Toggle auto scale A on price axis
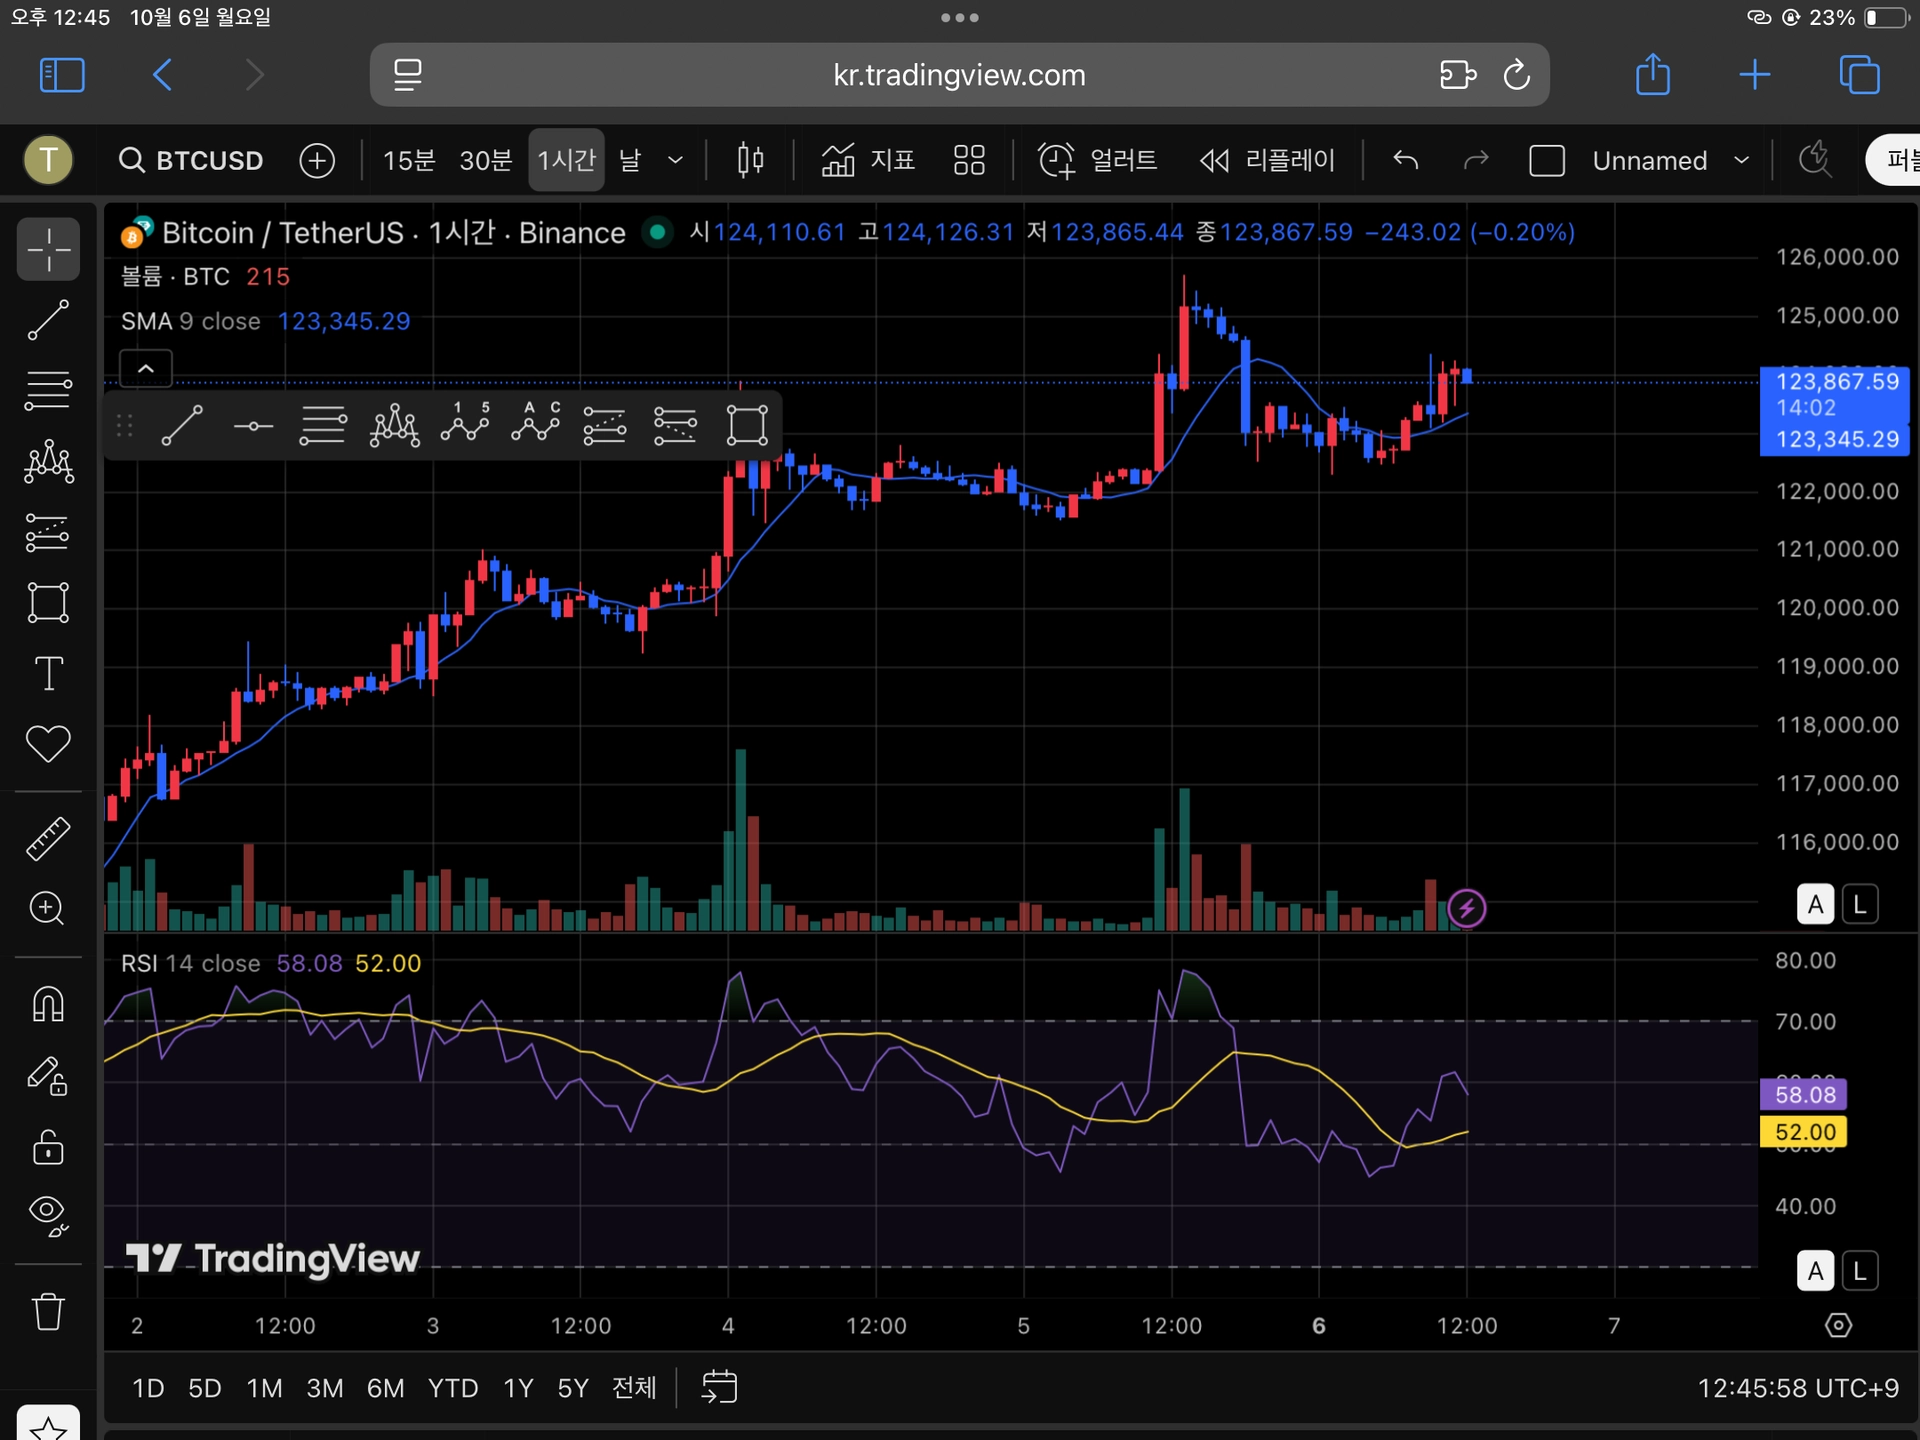Viewport: 1920px width, 1440px height. coord(1815,905)
